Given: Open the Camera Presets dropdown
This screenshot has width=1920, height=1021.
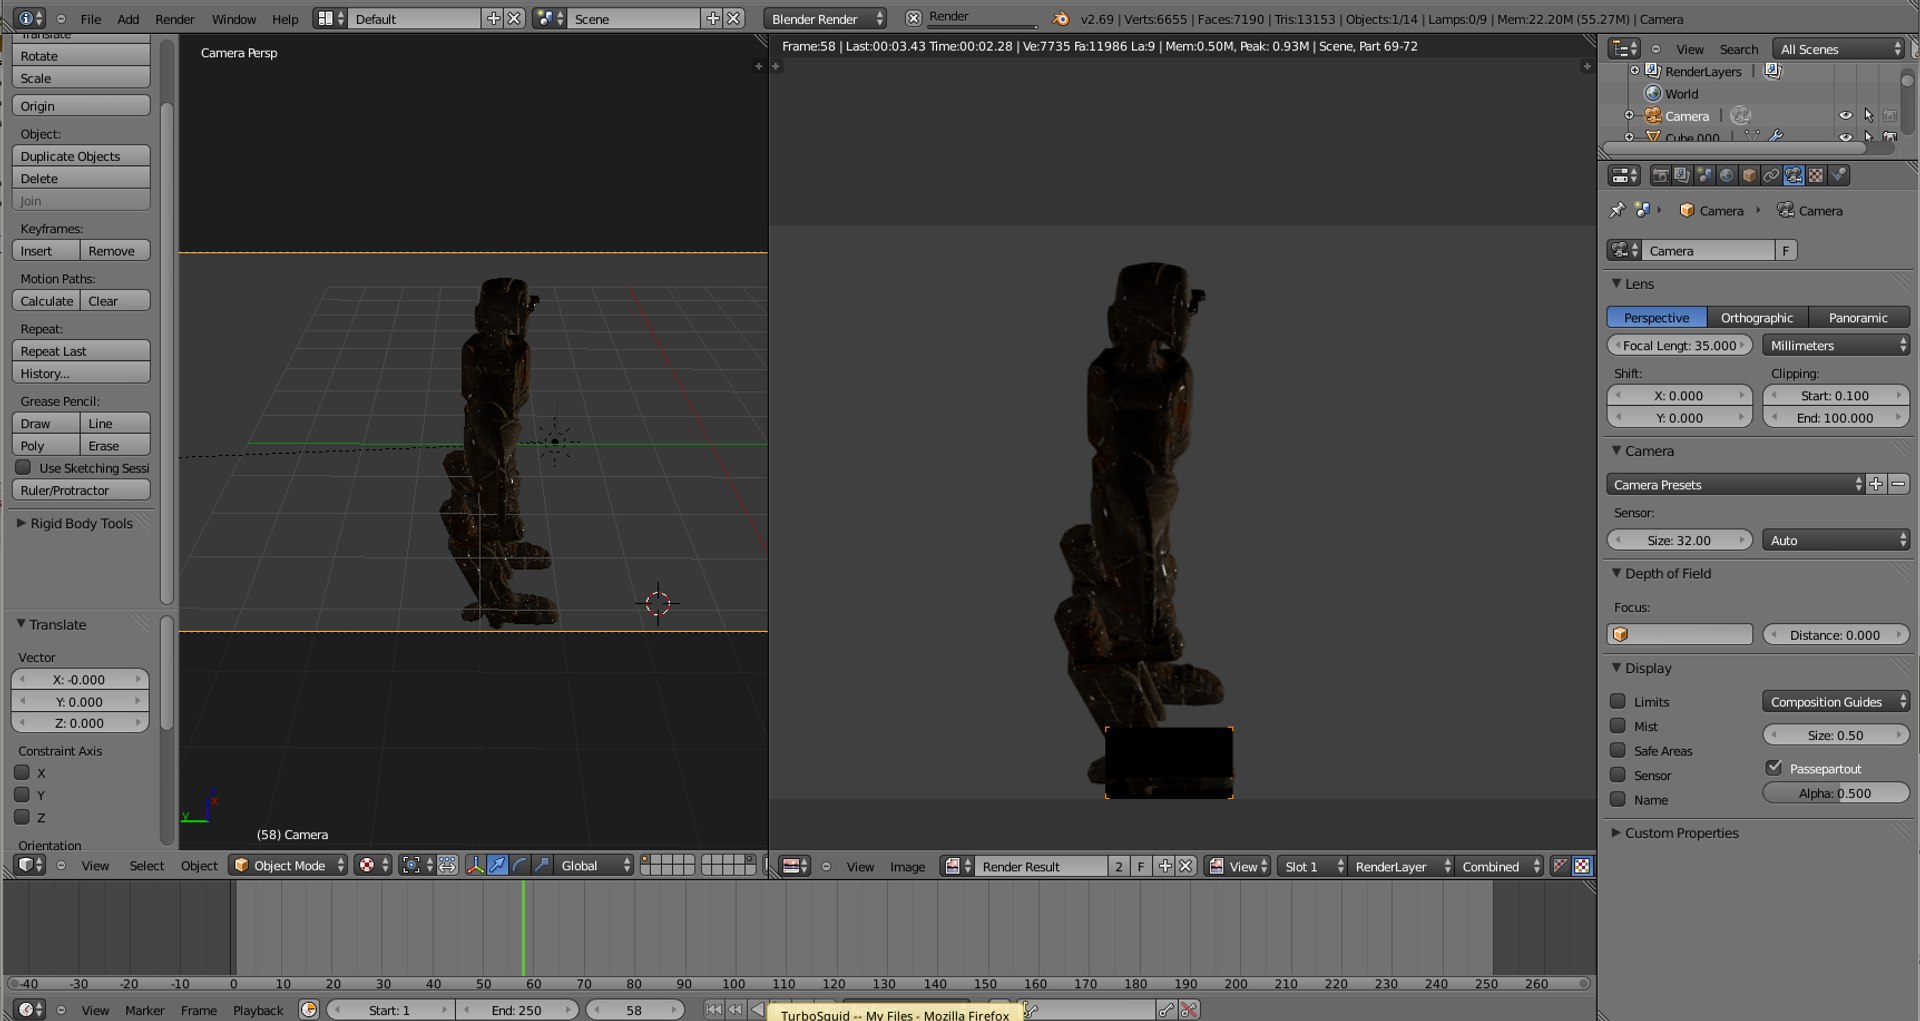Looking at the screenshot, I should pos(1736,484).
